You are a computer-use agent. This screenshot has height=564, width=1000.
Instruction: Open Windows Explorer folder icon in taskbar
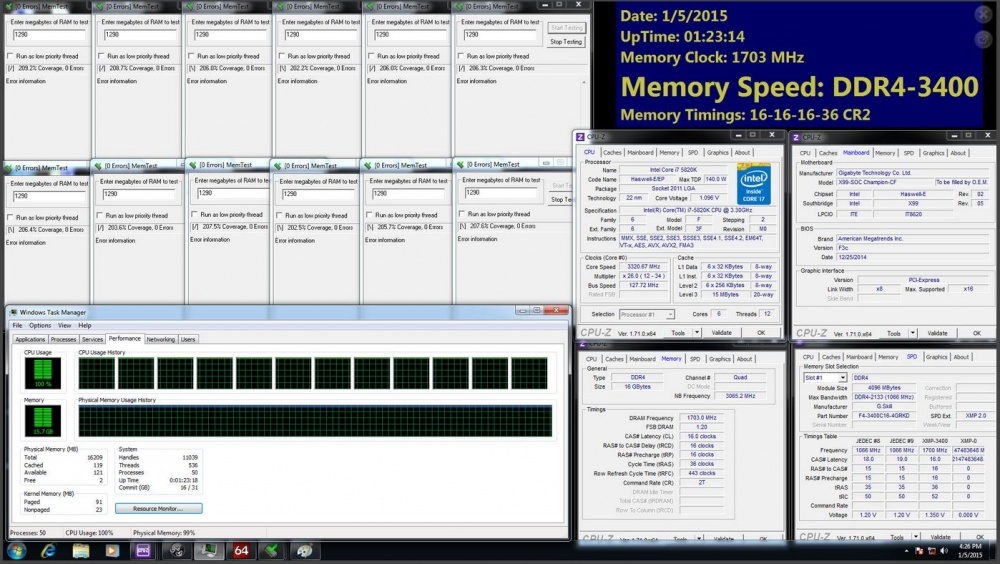click(x=81, y=551)
